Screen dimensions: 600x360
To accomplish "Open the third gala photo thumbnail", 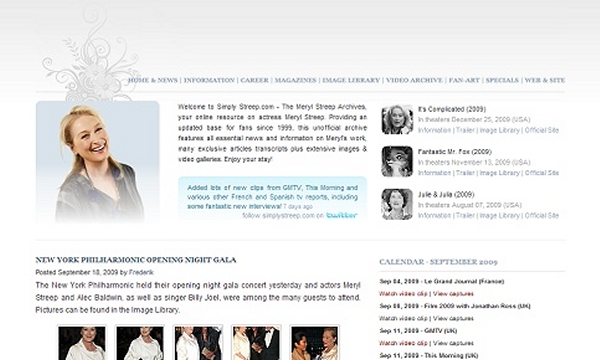I will point(198,343).
